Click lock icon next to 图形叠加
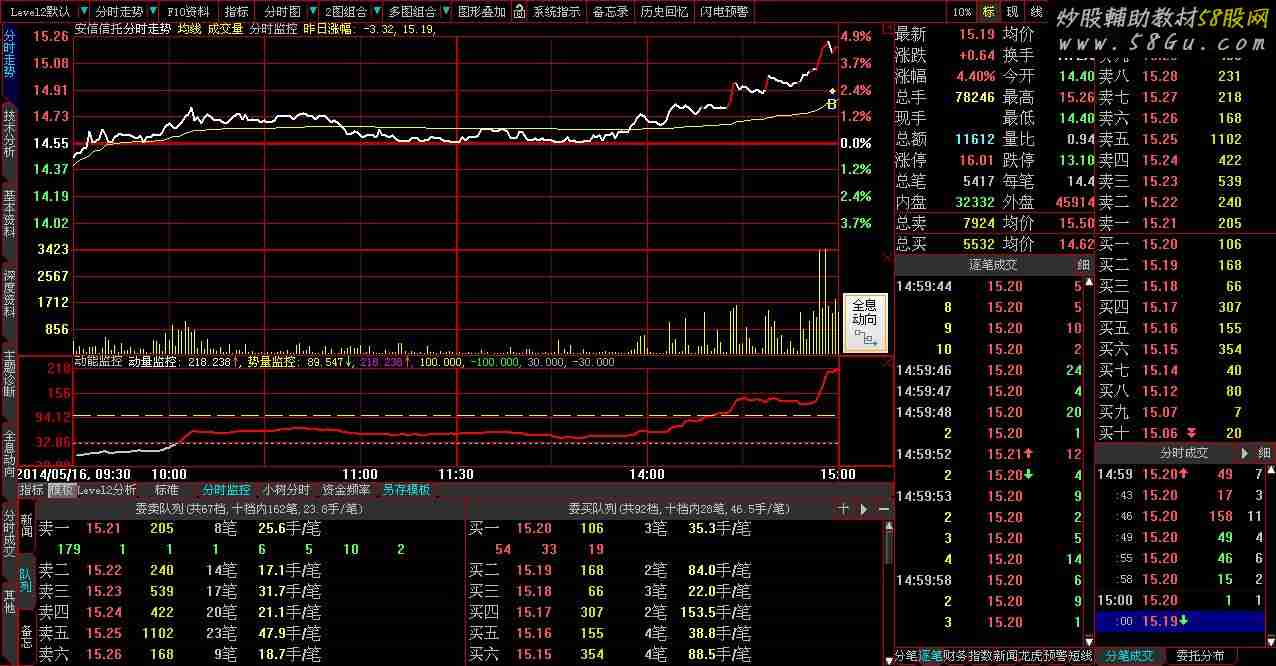Image resolution: width=1276 pixels, height=666 pixels. point(519,11)
